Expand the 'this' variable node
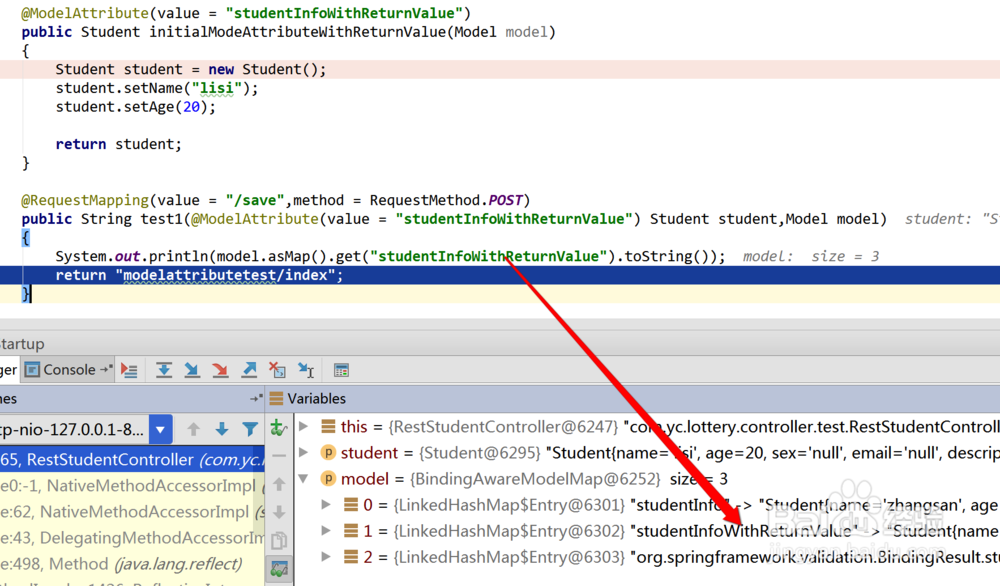 click(x=304, y=427)
